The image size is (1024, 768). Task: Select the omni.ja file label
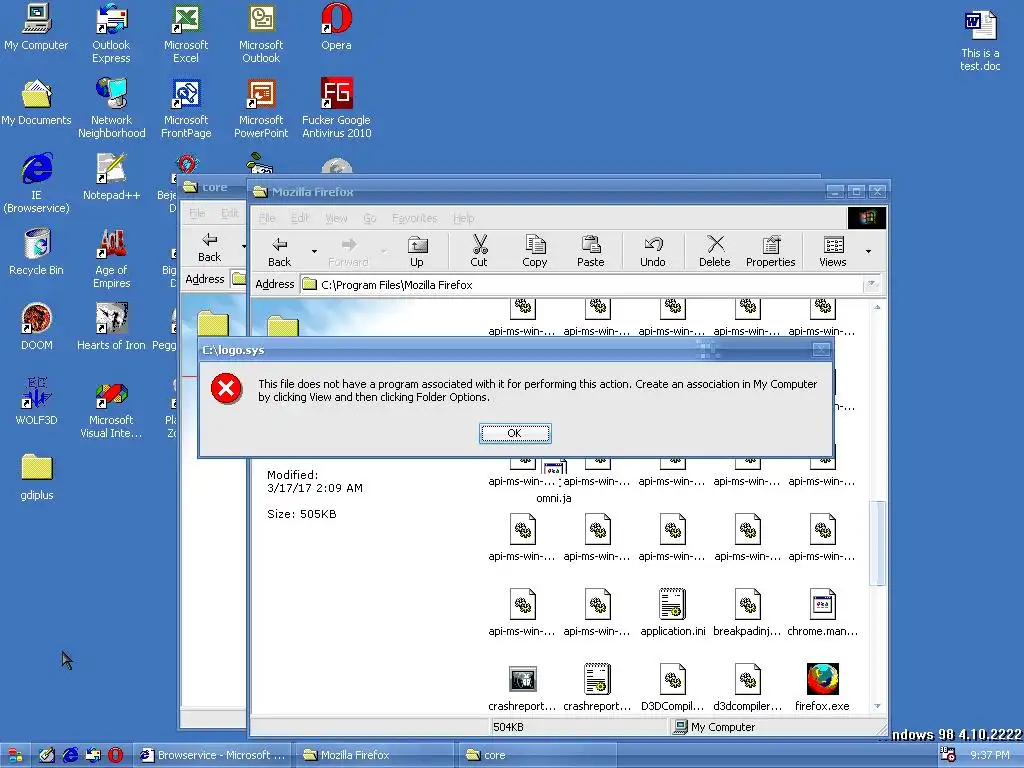point(554,498)
